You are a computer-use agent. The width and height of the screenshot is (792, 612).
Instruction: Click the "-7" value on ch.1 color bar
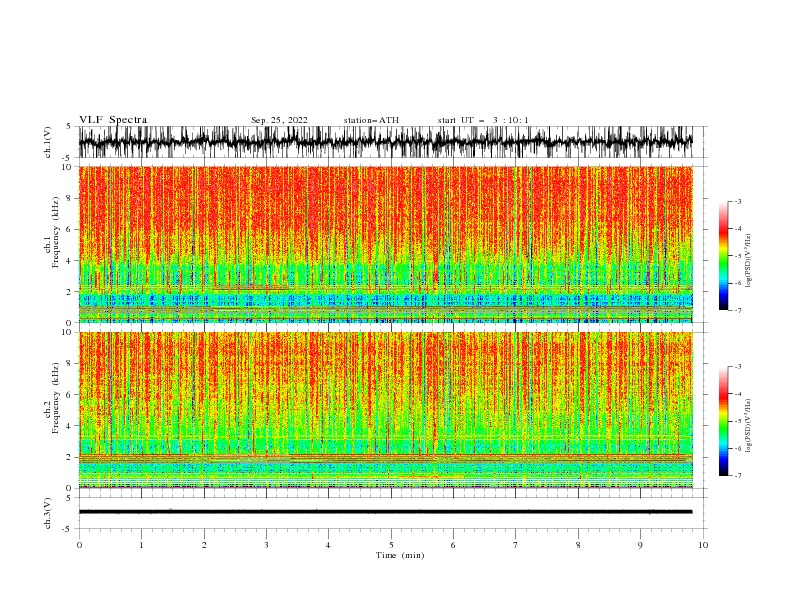738,310
